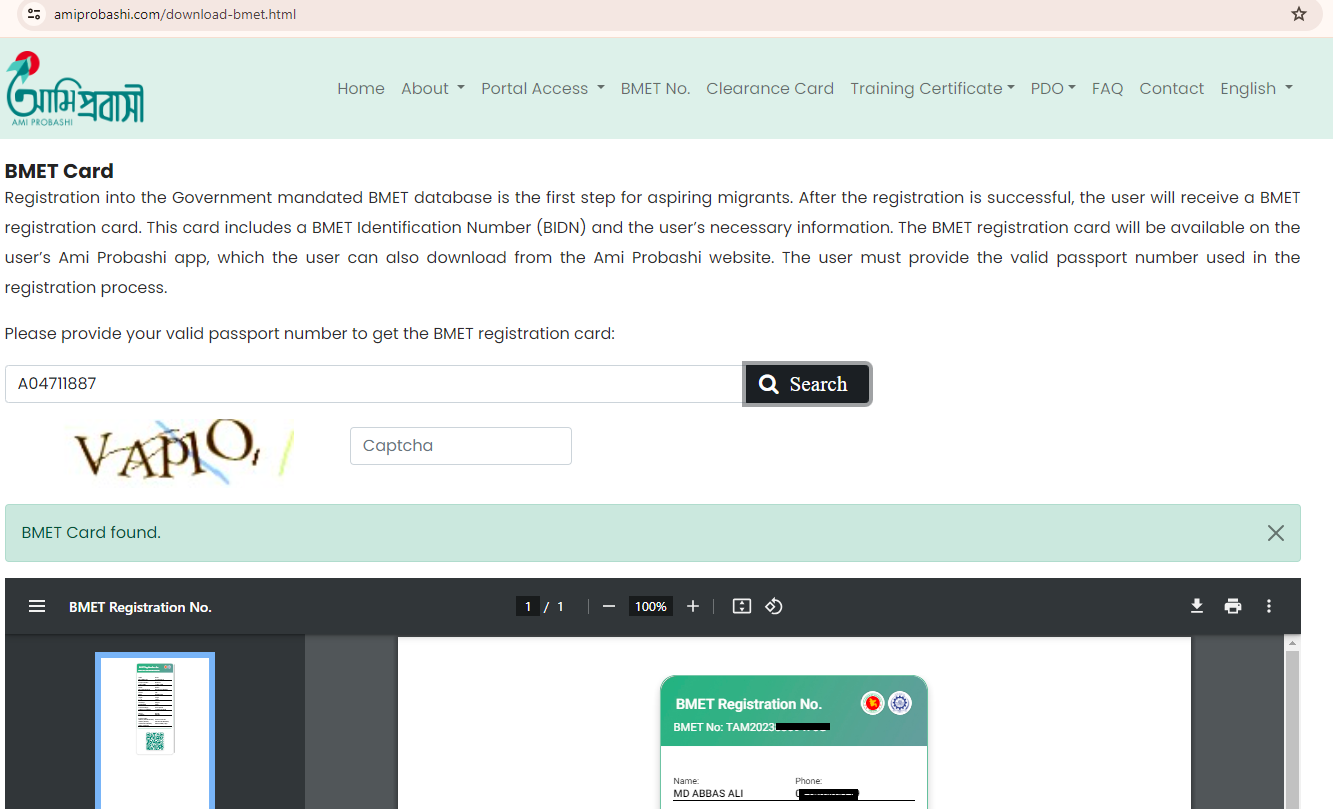This screenshot has width=1333, height=809.
Task: Click the passport number input field
Action: [x=374, y=384]
